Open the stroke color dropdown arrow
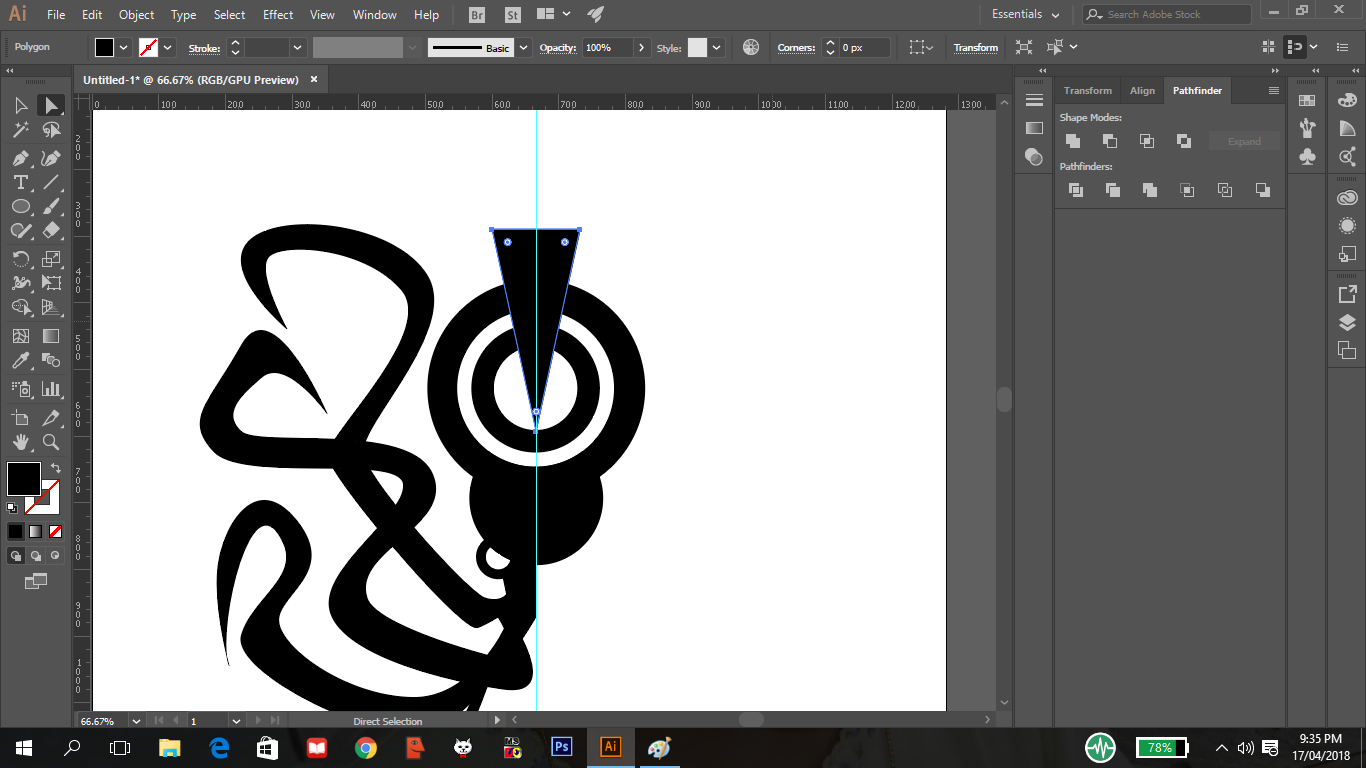 click(x=167, y=47)
